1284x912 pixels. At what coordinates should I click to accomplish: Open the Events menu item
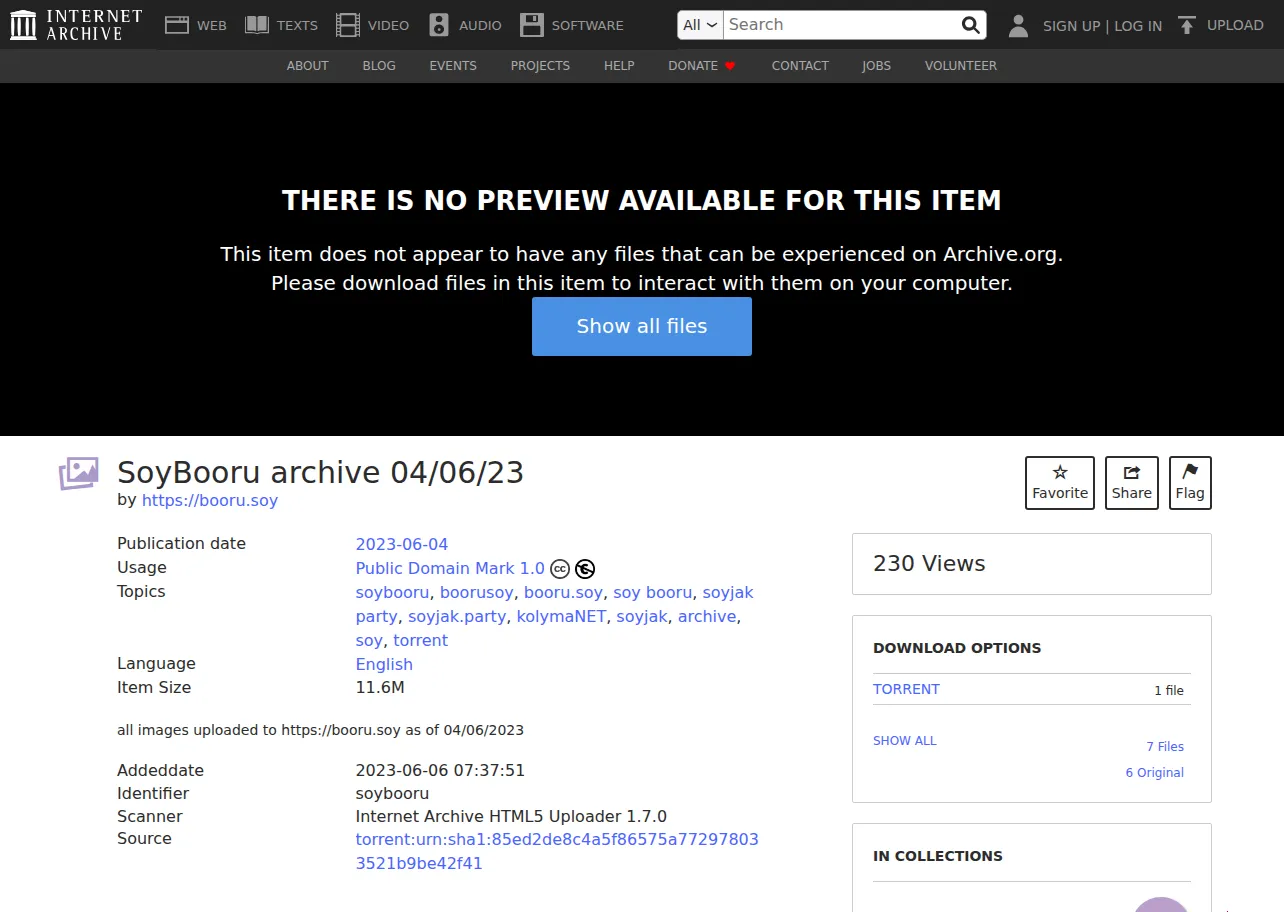pos(453,66)
